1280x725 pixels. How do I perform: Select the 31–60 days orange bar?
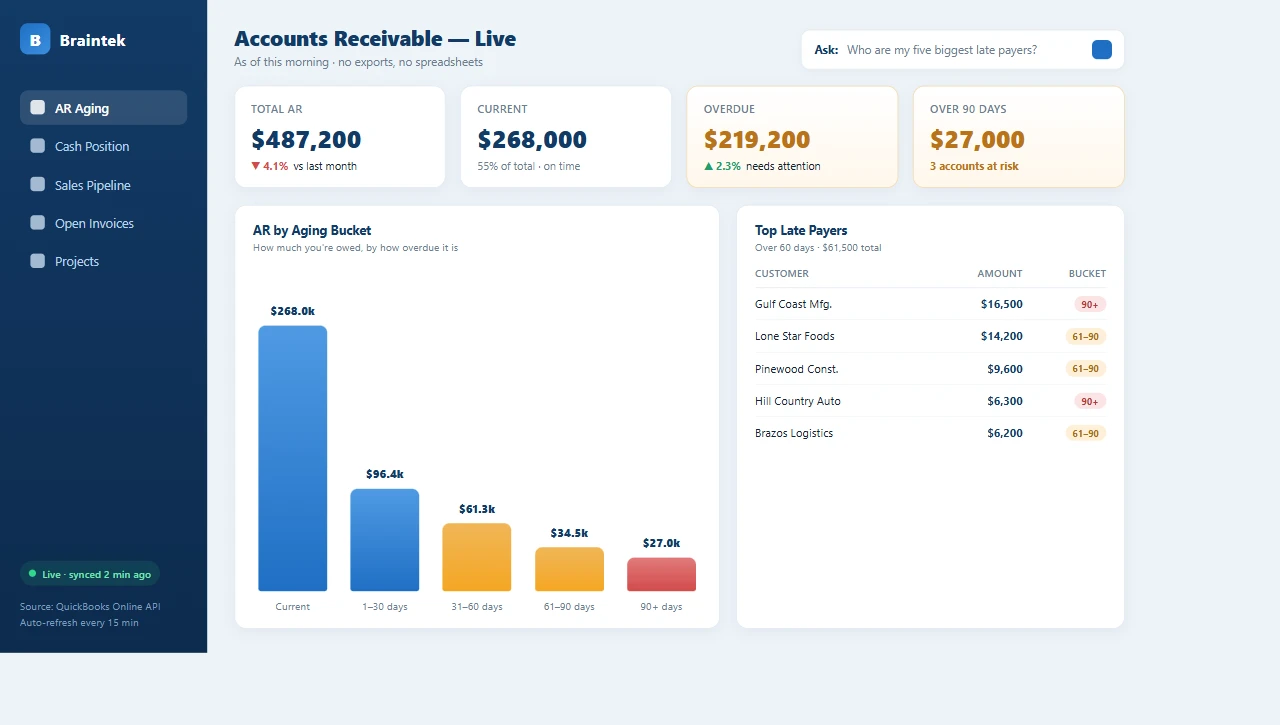[477, 557]
